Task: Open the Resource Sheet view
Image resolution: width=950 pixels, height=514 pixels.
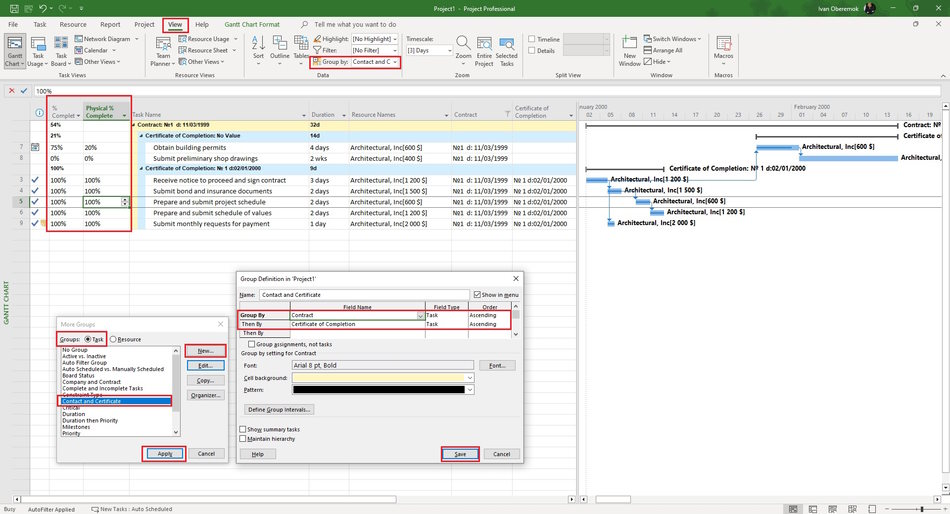Action: click(x=207, y=50)
